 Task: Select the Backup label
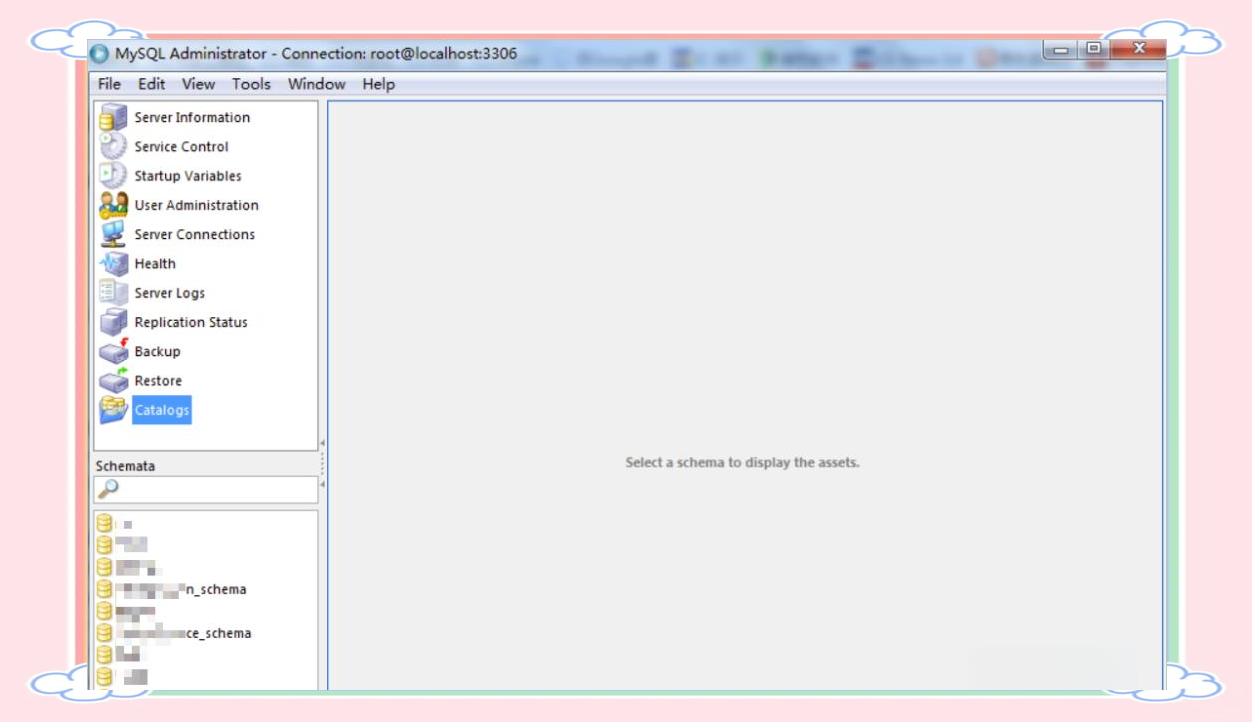[157, 351]
